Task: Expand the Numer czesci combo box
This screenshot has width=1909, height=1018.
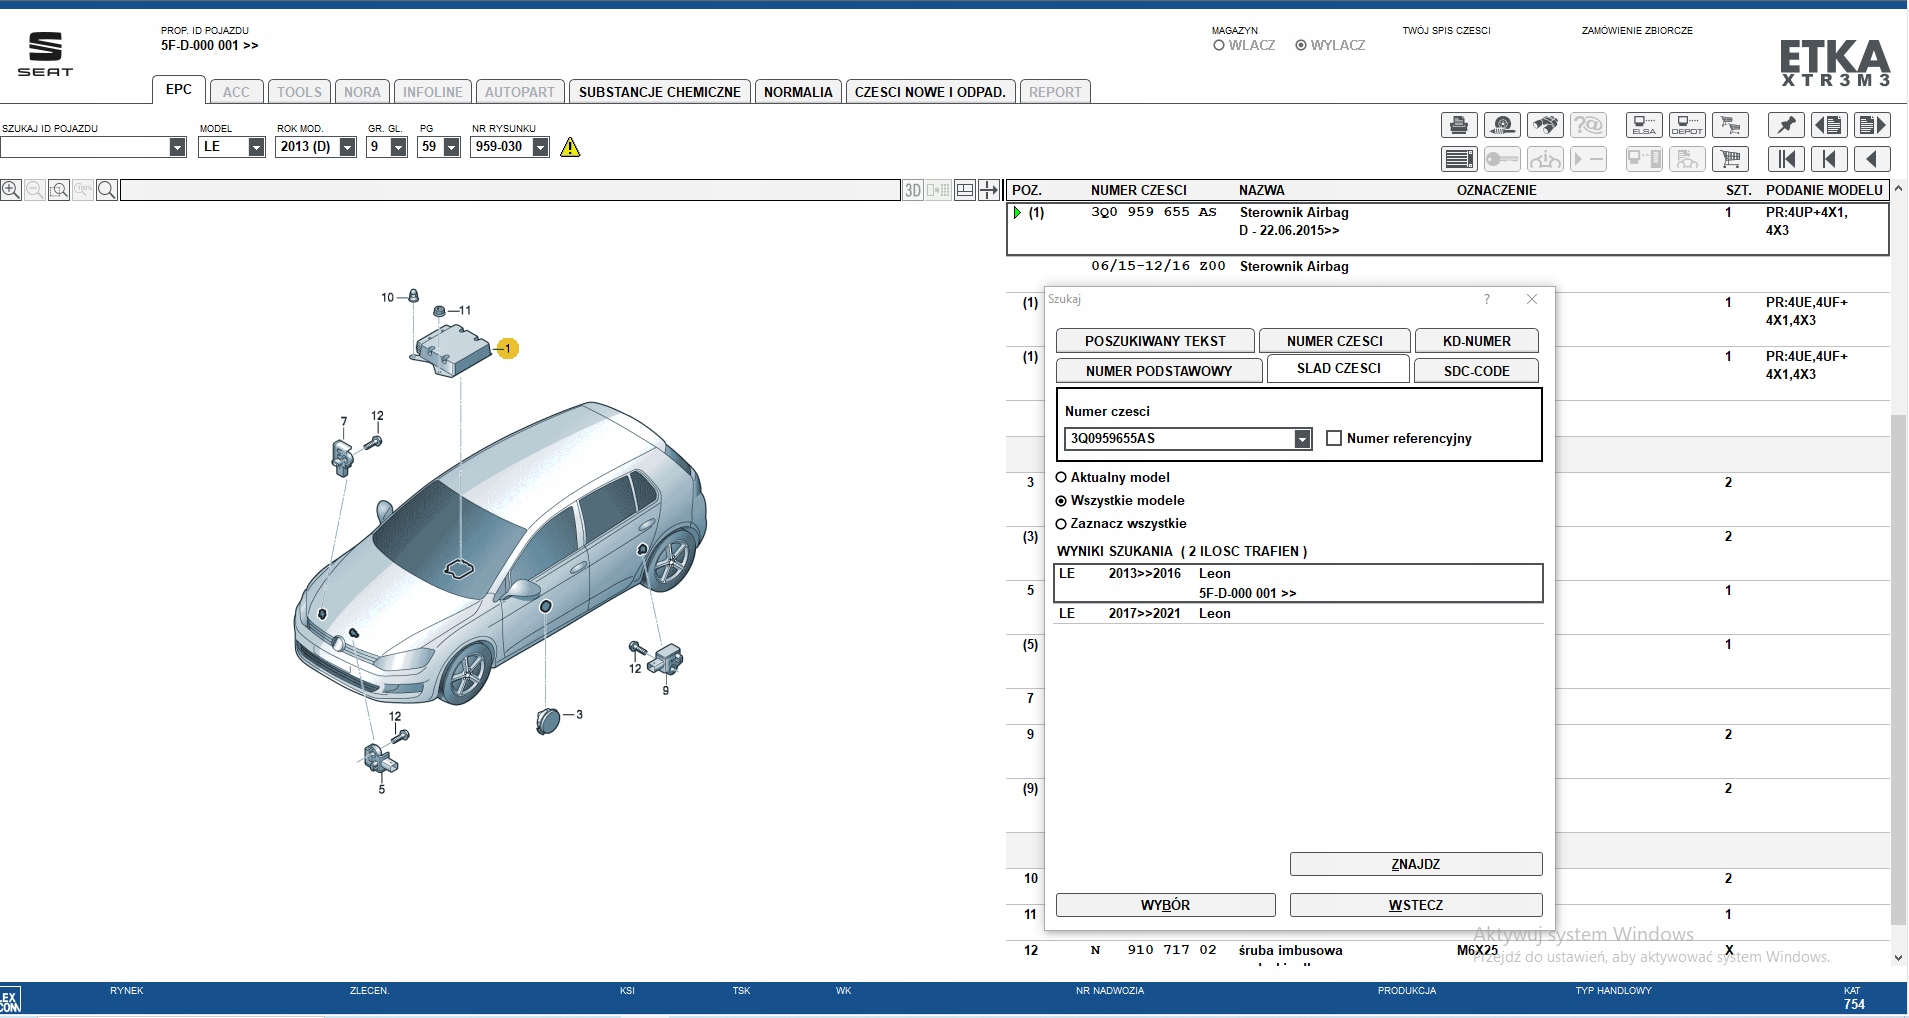Action: pyautogui.click(x=1302, y=439)
